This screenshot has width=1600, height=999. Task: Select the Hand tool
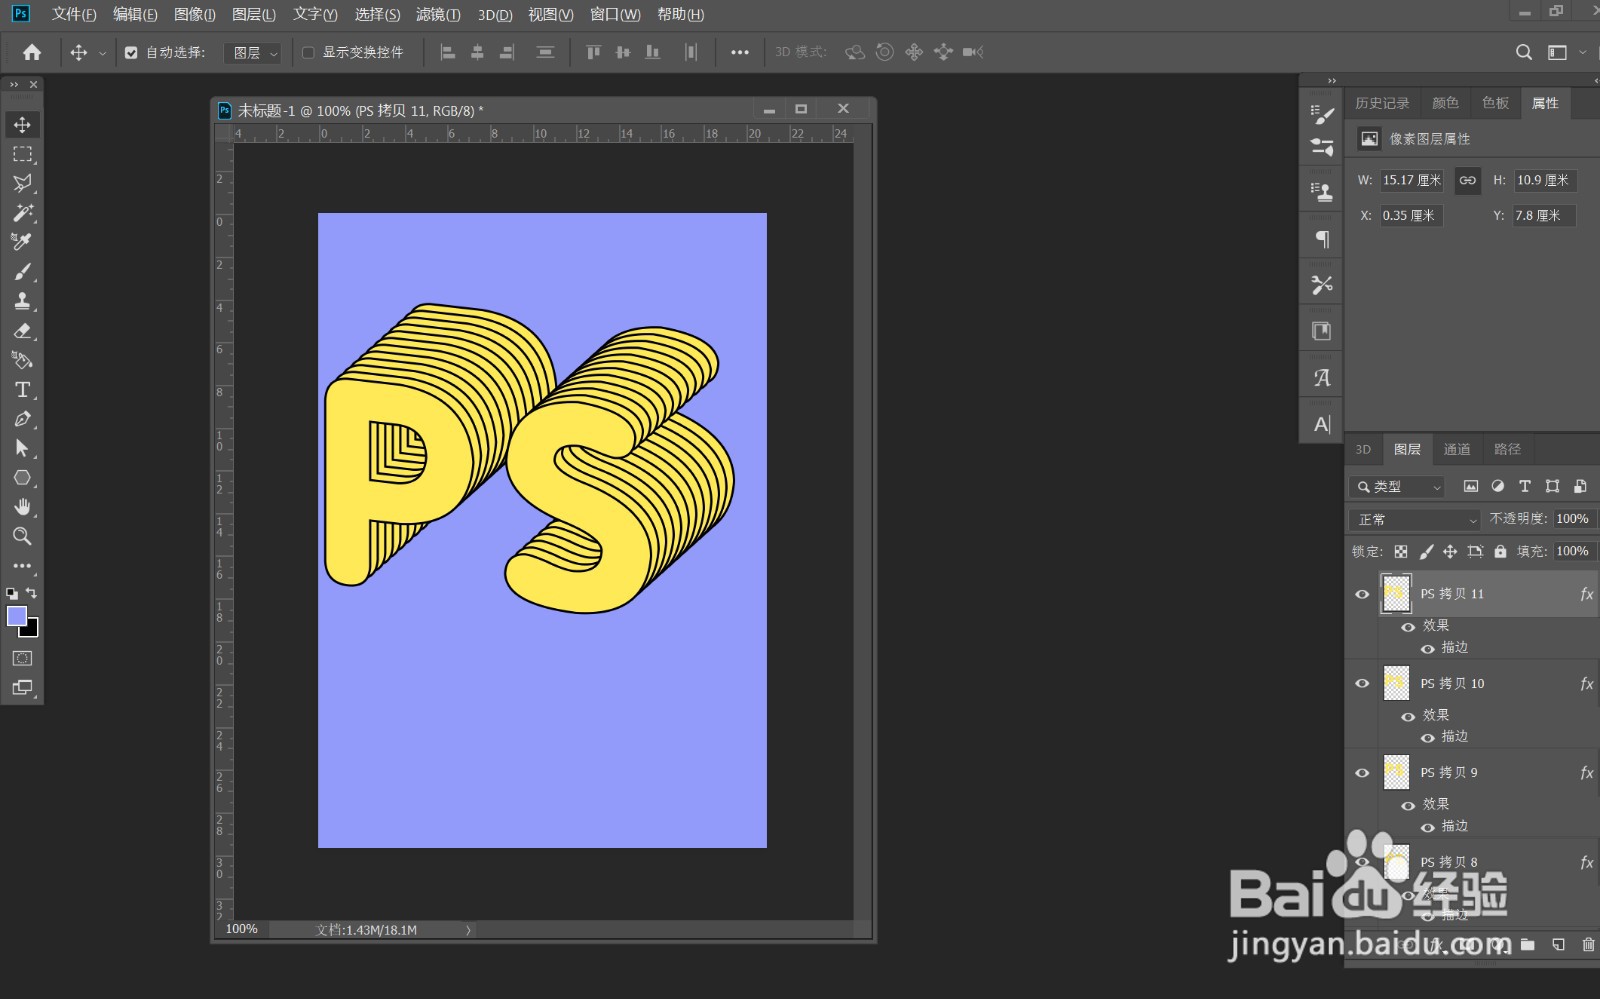(22, 507)
